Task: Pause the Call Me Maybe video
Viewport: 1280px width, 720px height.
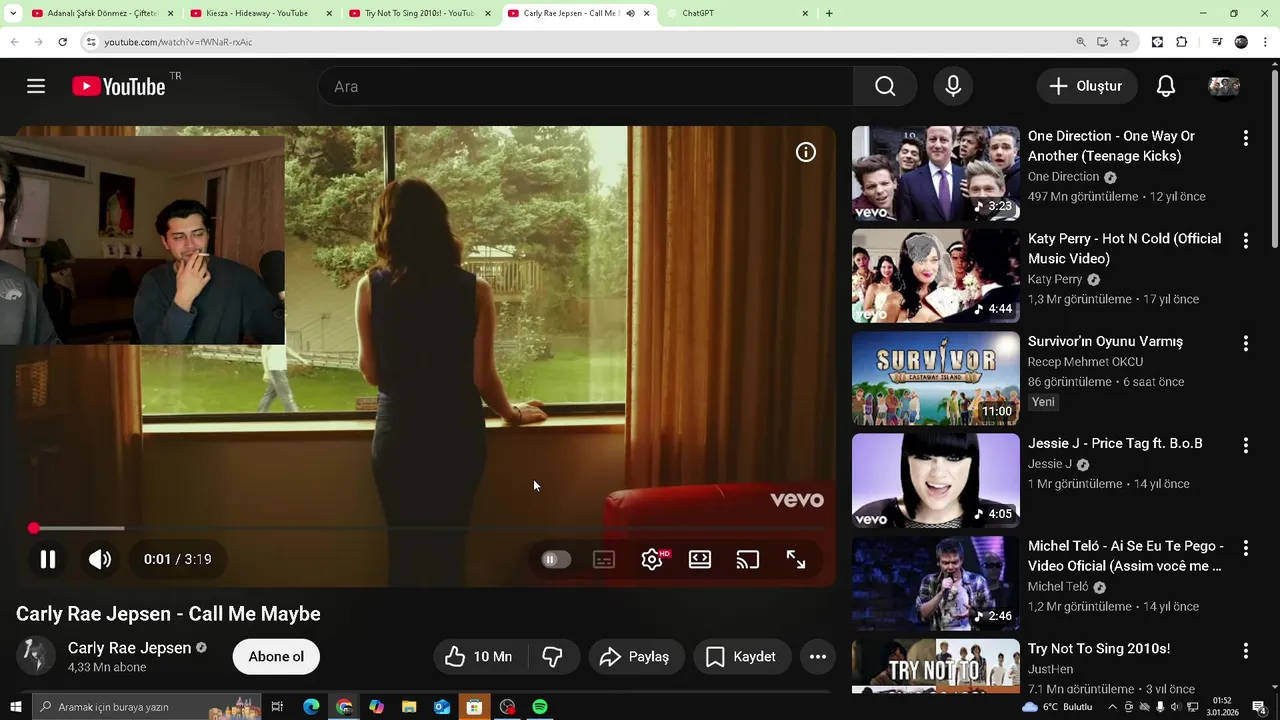Action: click(47, 559)
